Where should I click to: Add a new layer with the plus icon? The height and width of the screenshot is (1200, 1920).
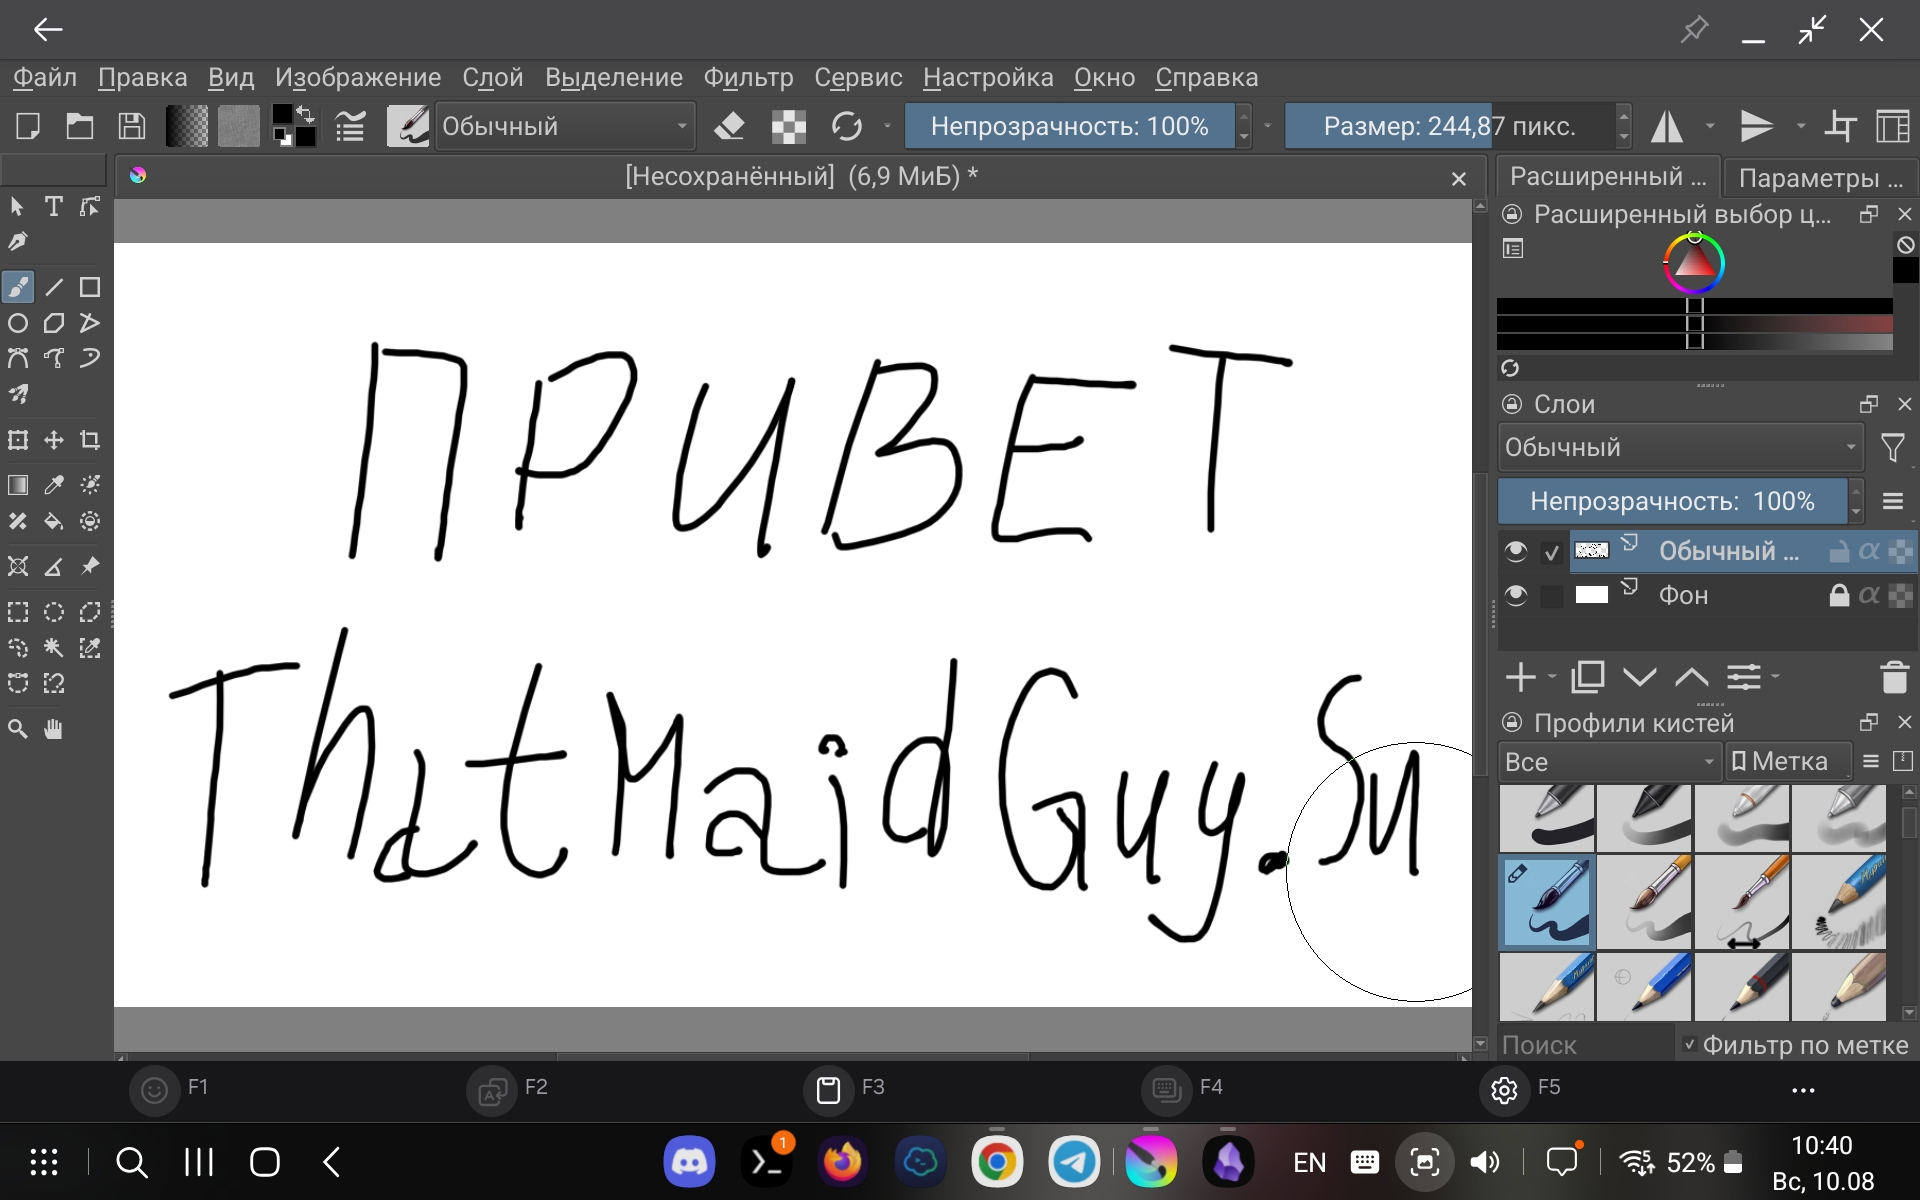coord(1519,677)
